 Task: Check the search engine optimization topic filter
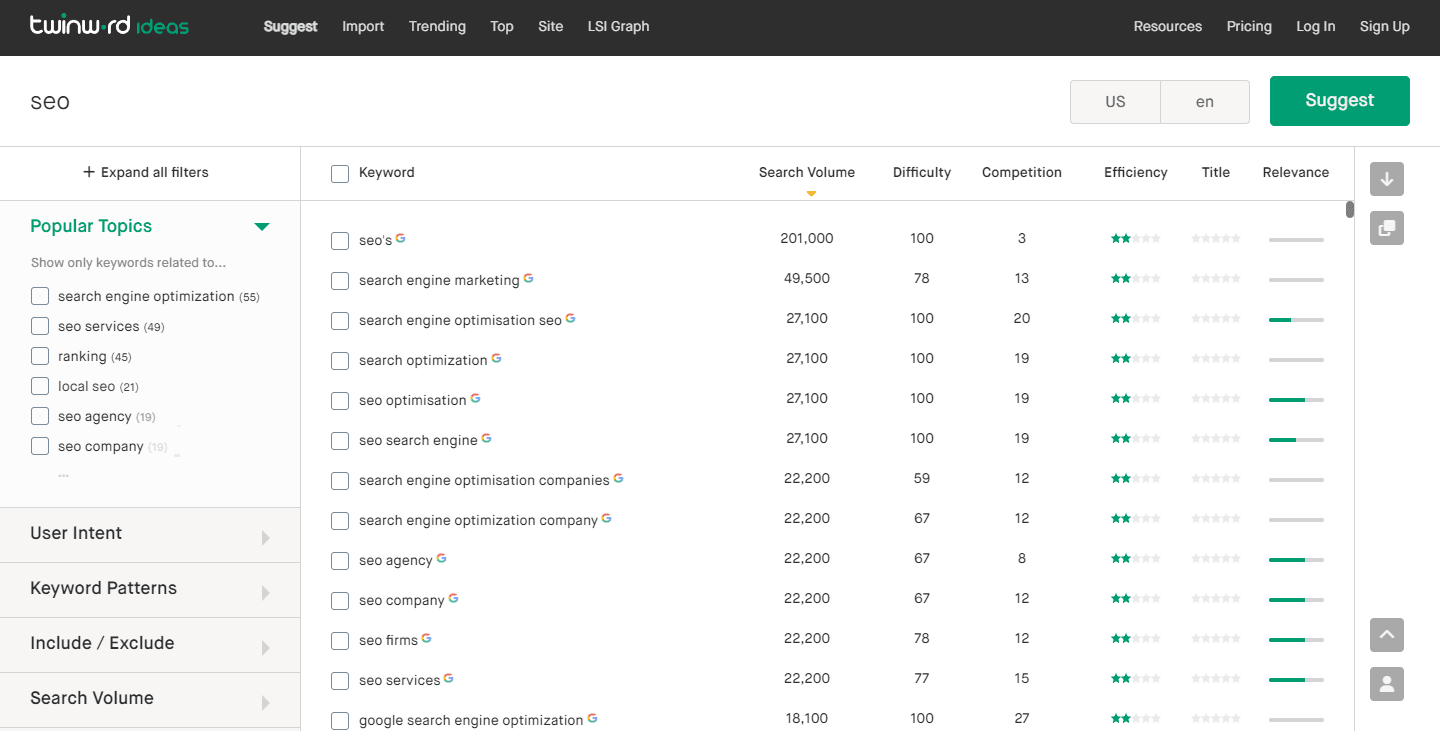pyautogui.click(x=40, y=296)
